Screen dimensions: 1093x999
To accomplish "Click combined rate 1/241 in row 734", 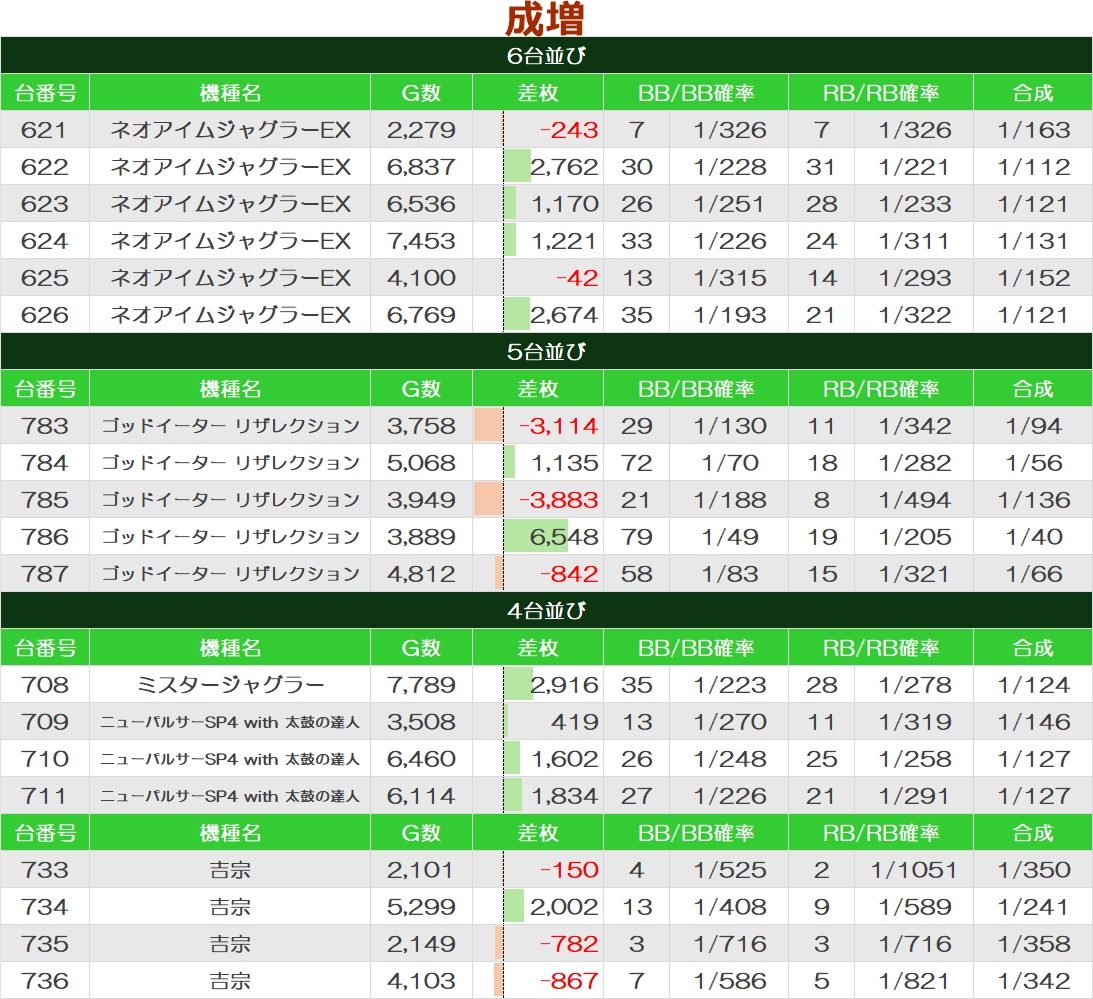I will (x=1033, y=906).
